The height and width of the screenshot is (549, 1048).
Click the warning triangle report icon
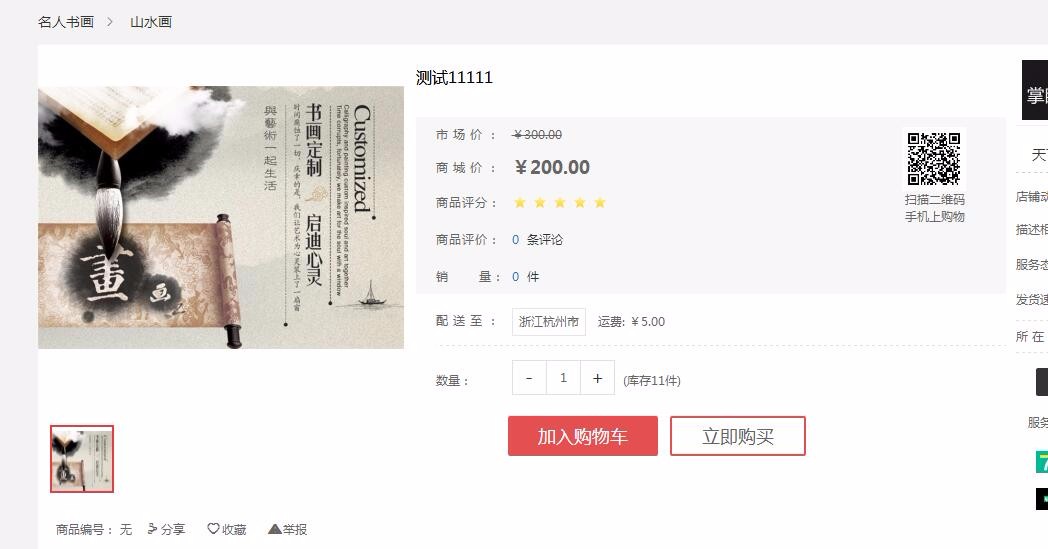pos(274,529)
